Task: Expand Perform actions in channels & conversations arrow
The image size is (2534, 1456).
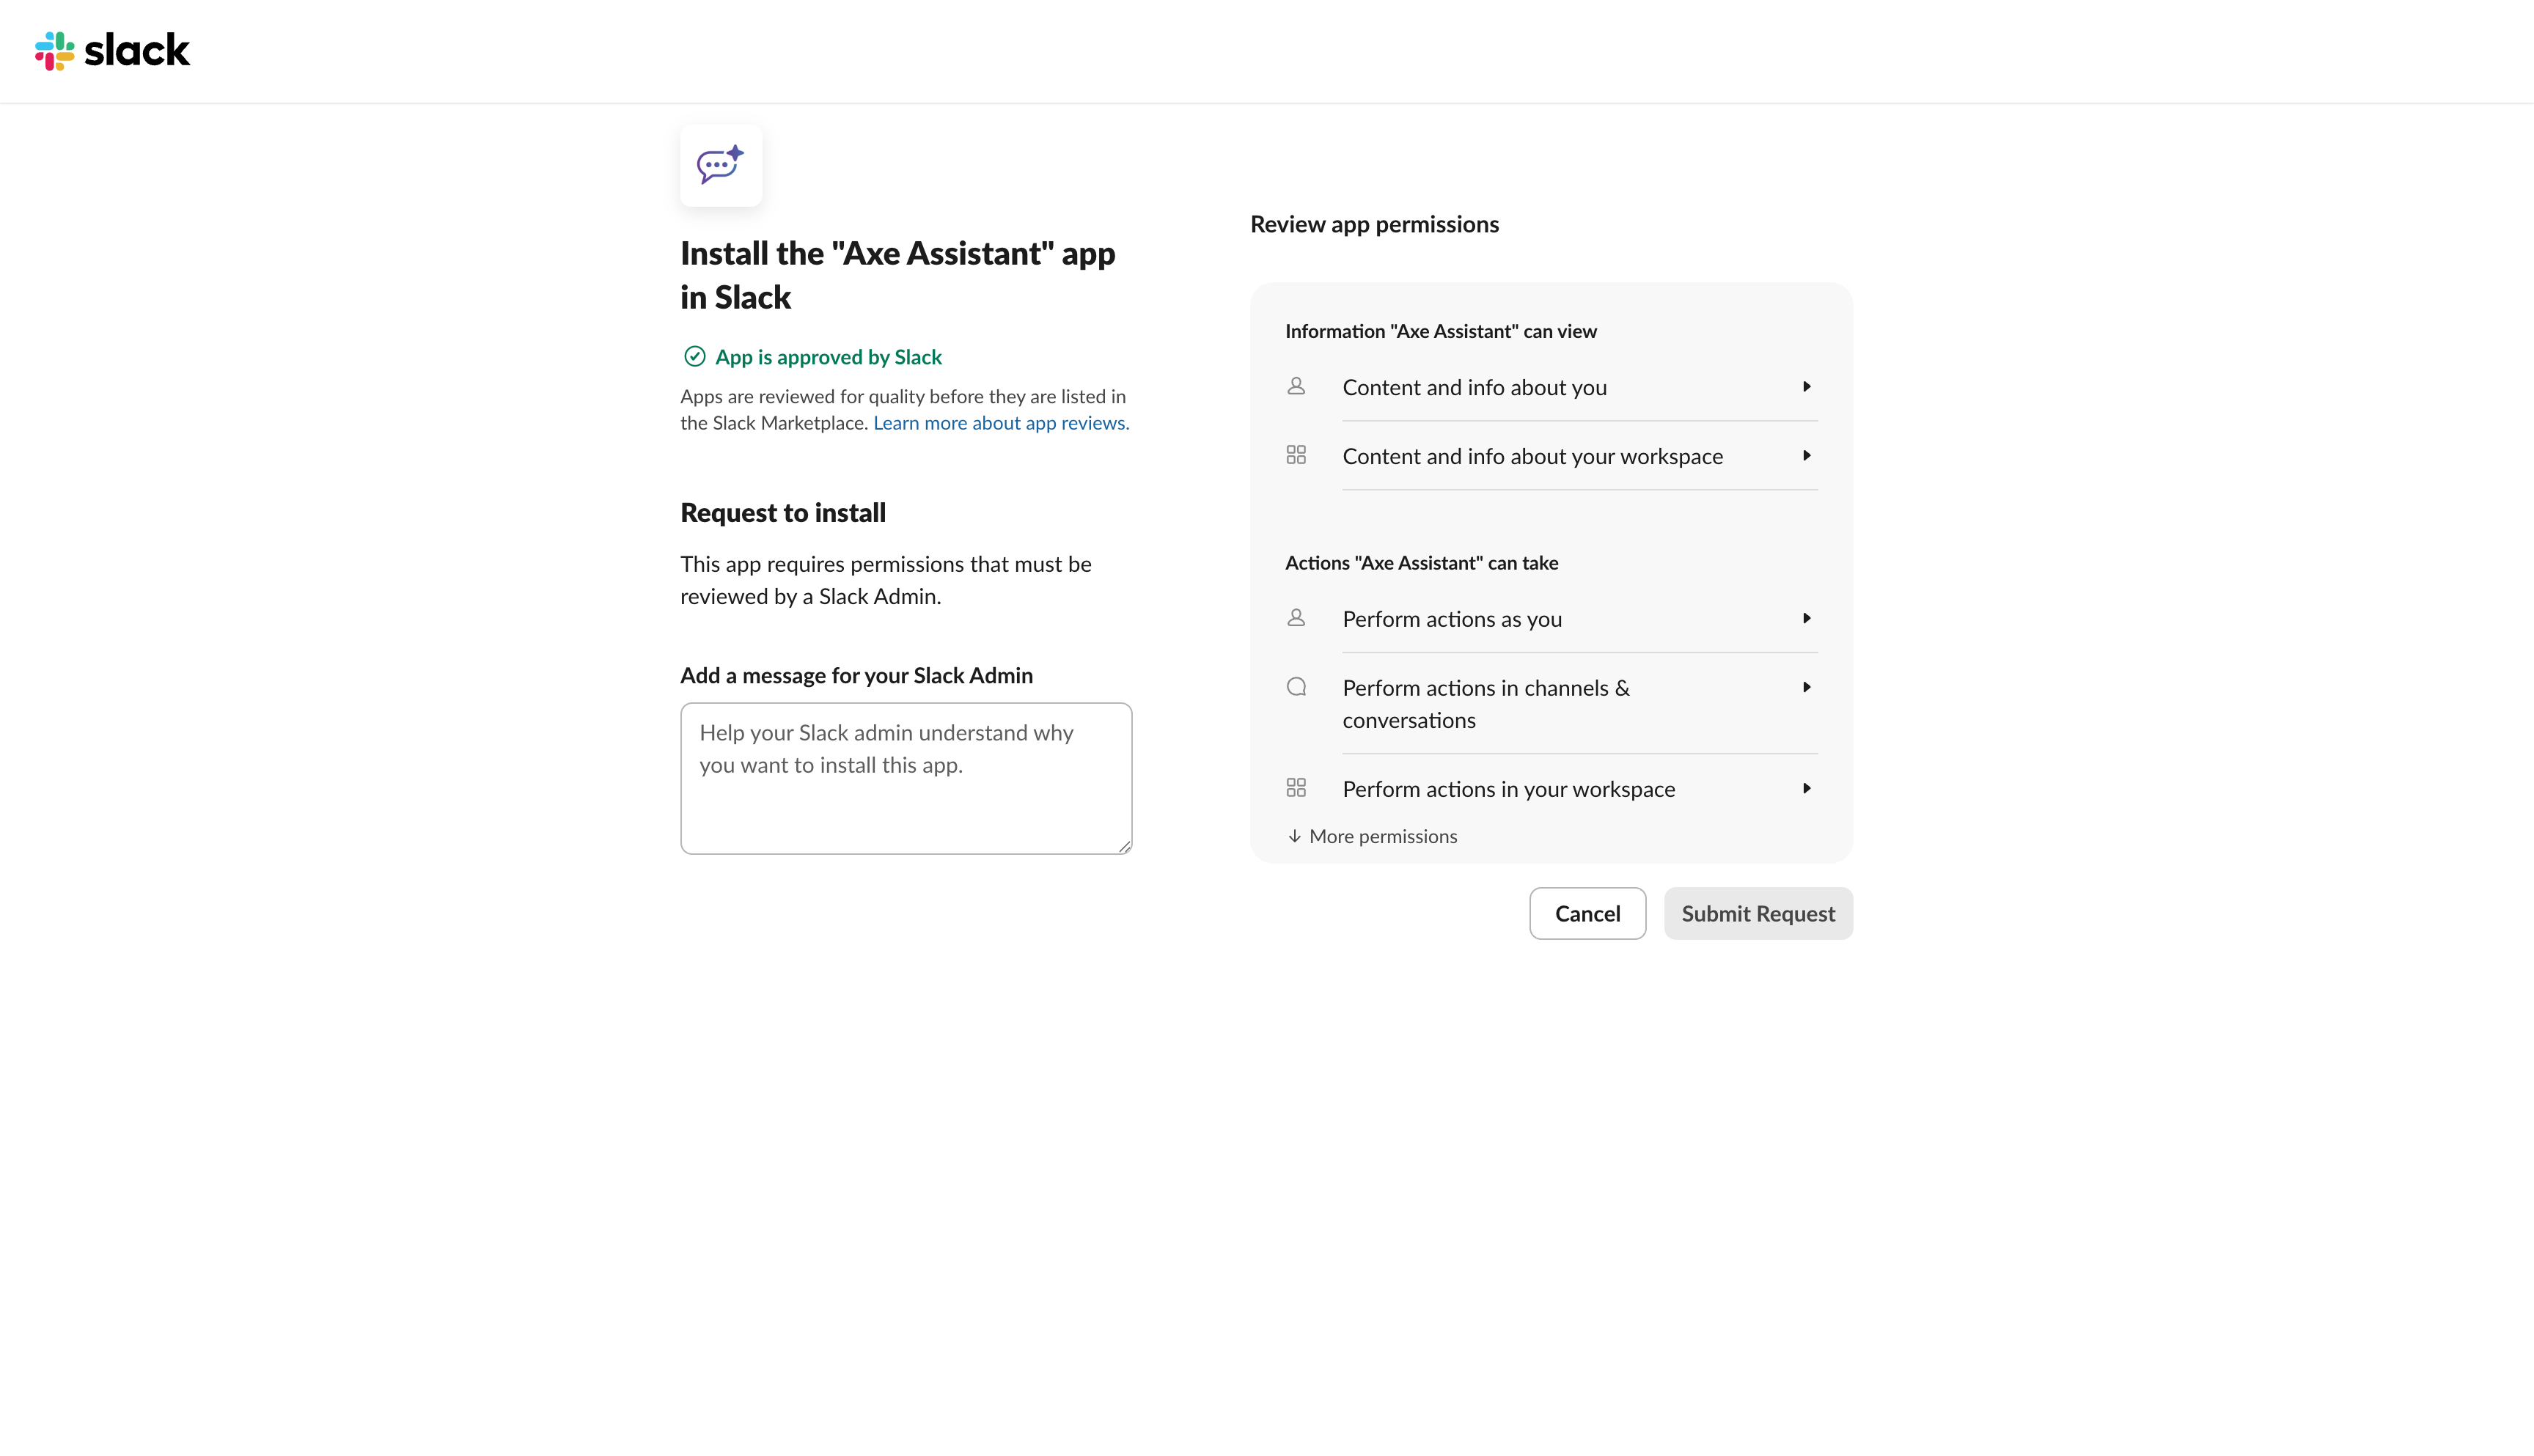Action: click(1806, 688)
